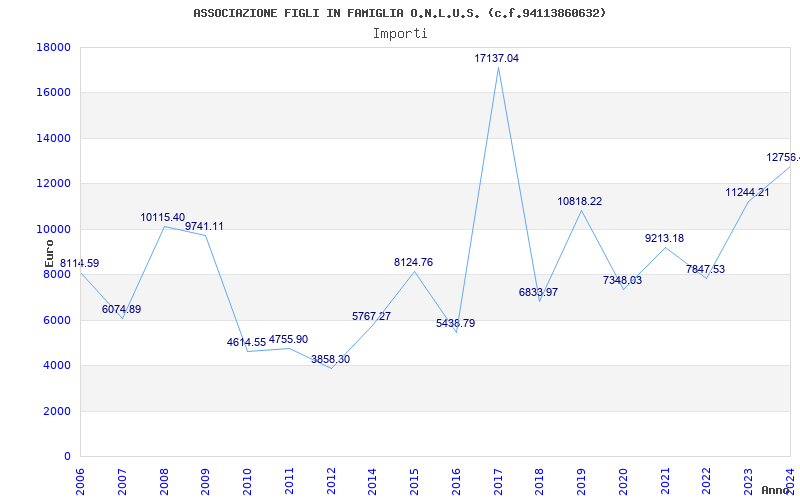Select the 8114.59 data label
Screen dimensions: 800x500
tap(80, 264)
